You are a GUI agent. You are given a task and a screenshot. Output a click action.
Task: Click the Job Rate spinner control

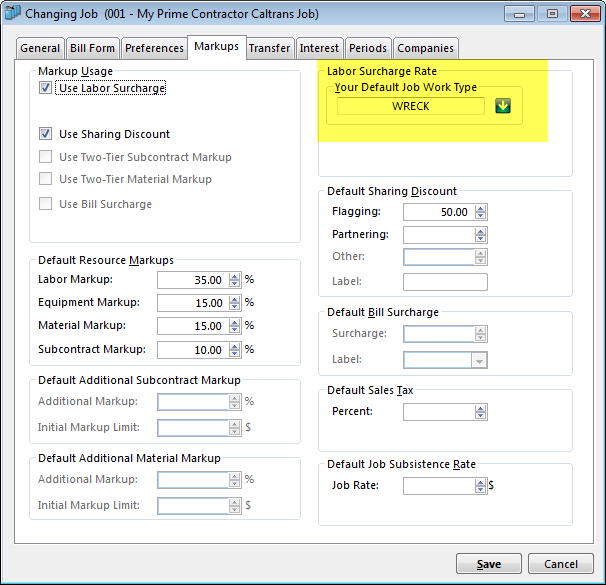pyautogui.click(x=481, y=486)
